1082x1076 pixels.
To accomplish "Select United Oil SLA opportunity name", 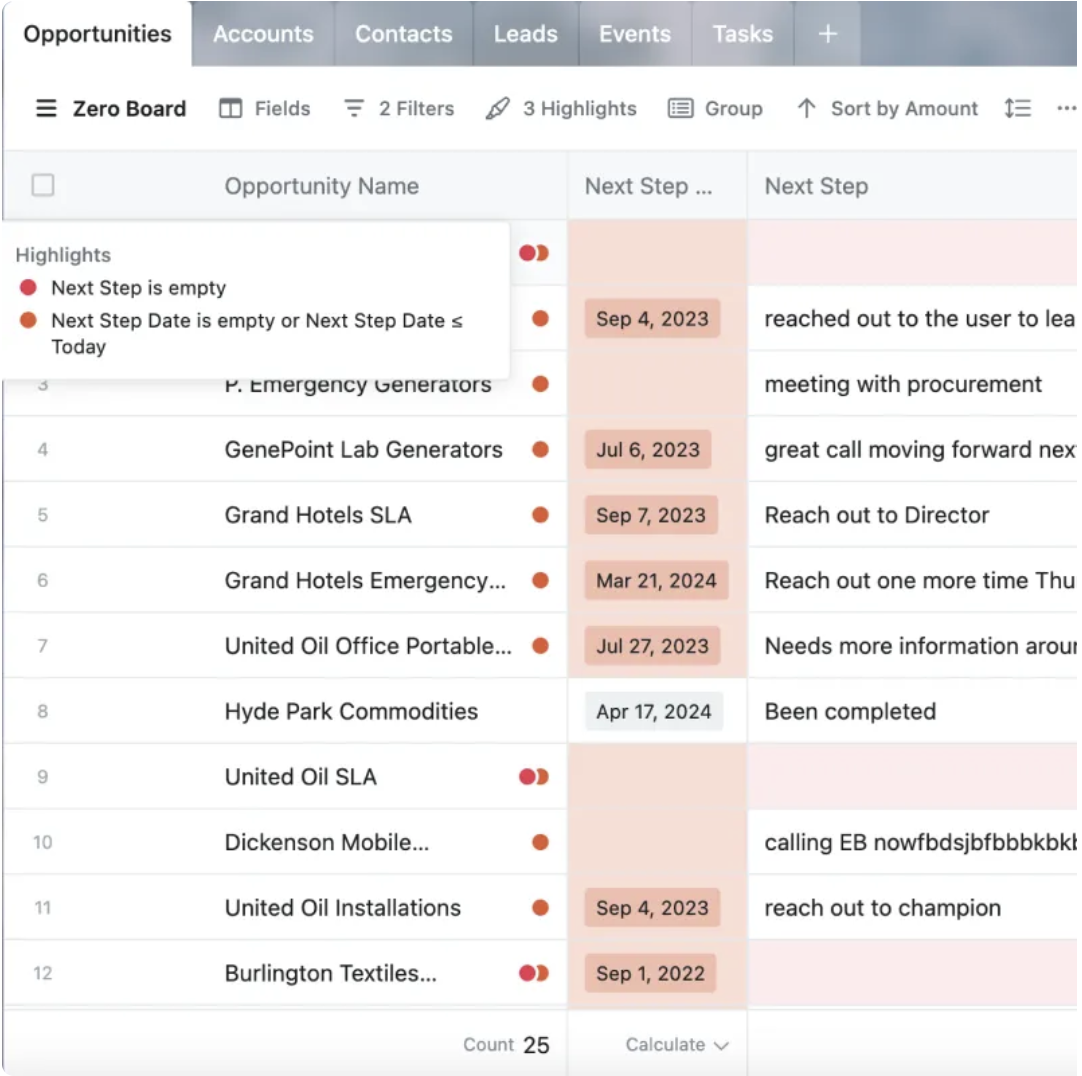I will pos(301,777).
